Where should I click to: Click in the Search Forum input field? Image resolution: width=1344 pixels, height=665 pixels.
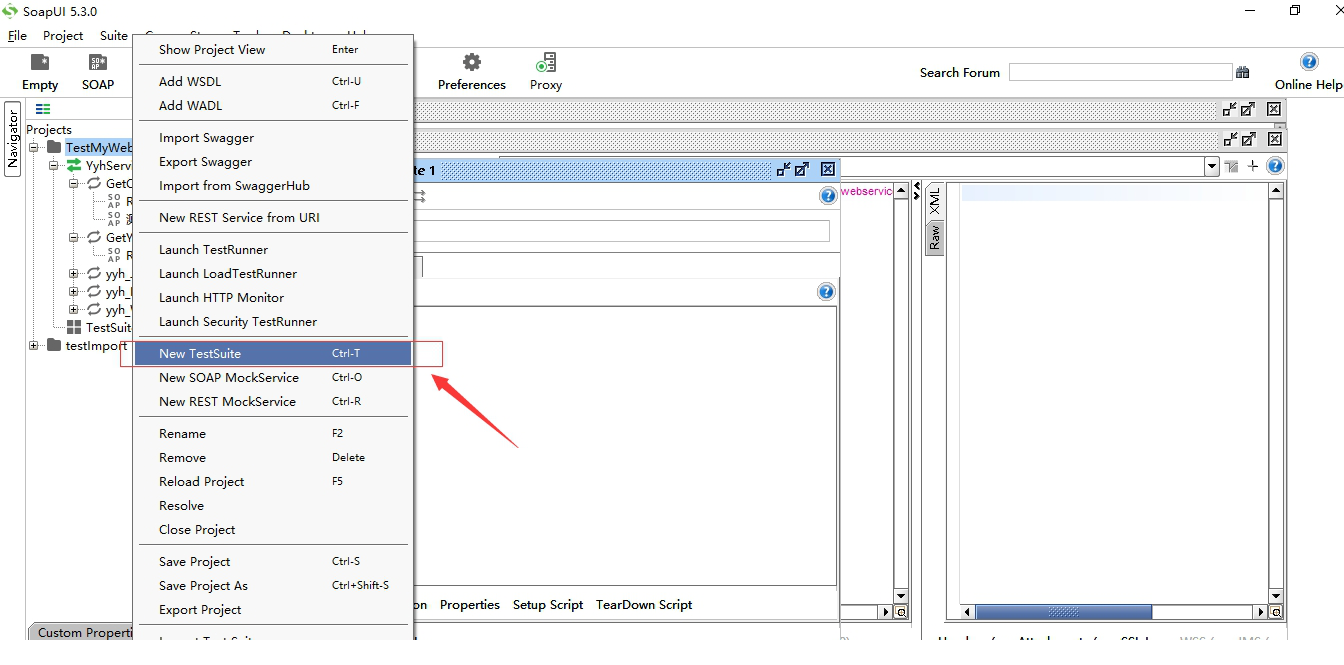tap(1120, 72)
